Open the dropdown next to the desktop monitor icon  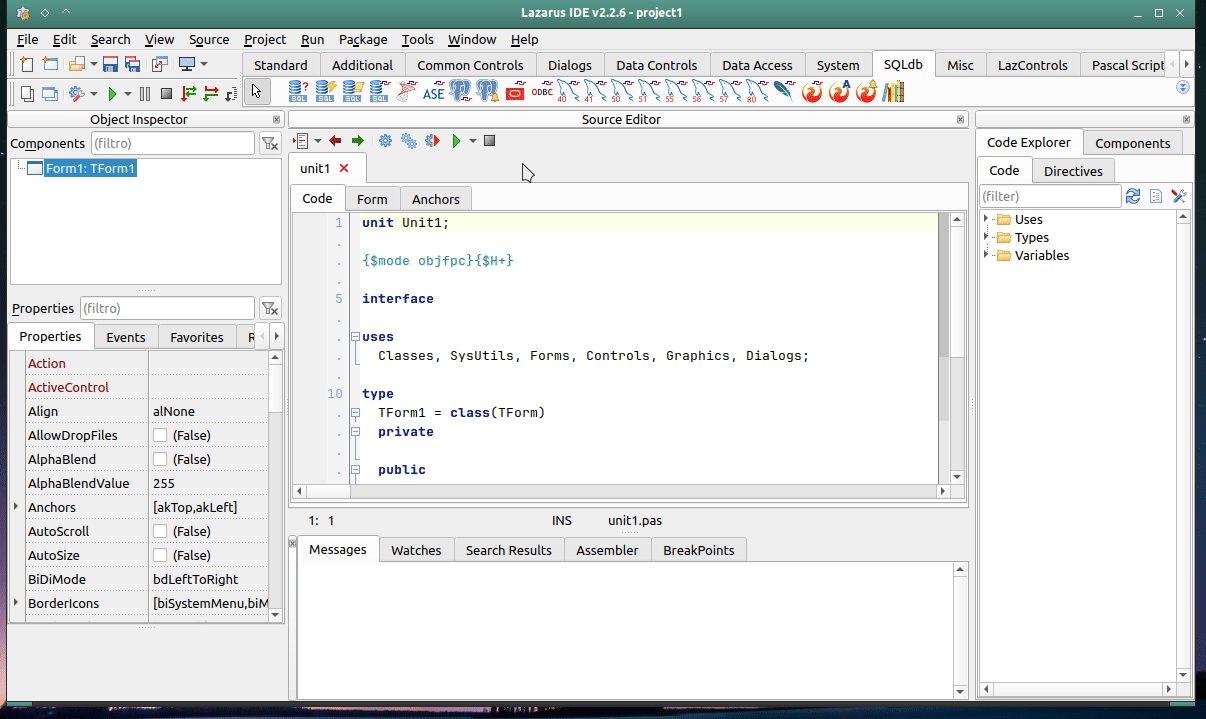204,64
